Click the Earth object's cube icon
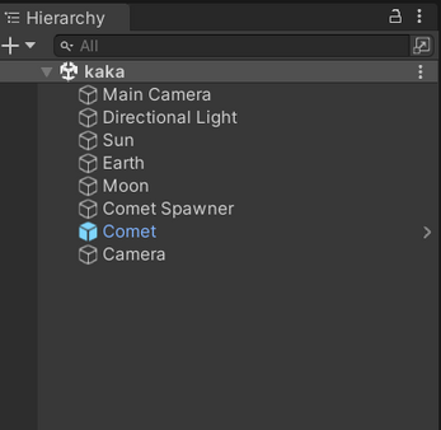Viewport: 441px width, 430px height. [x=88, y=163]
